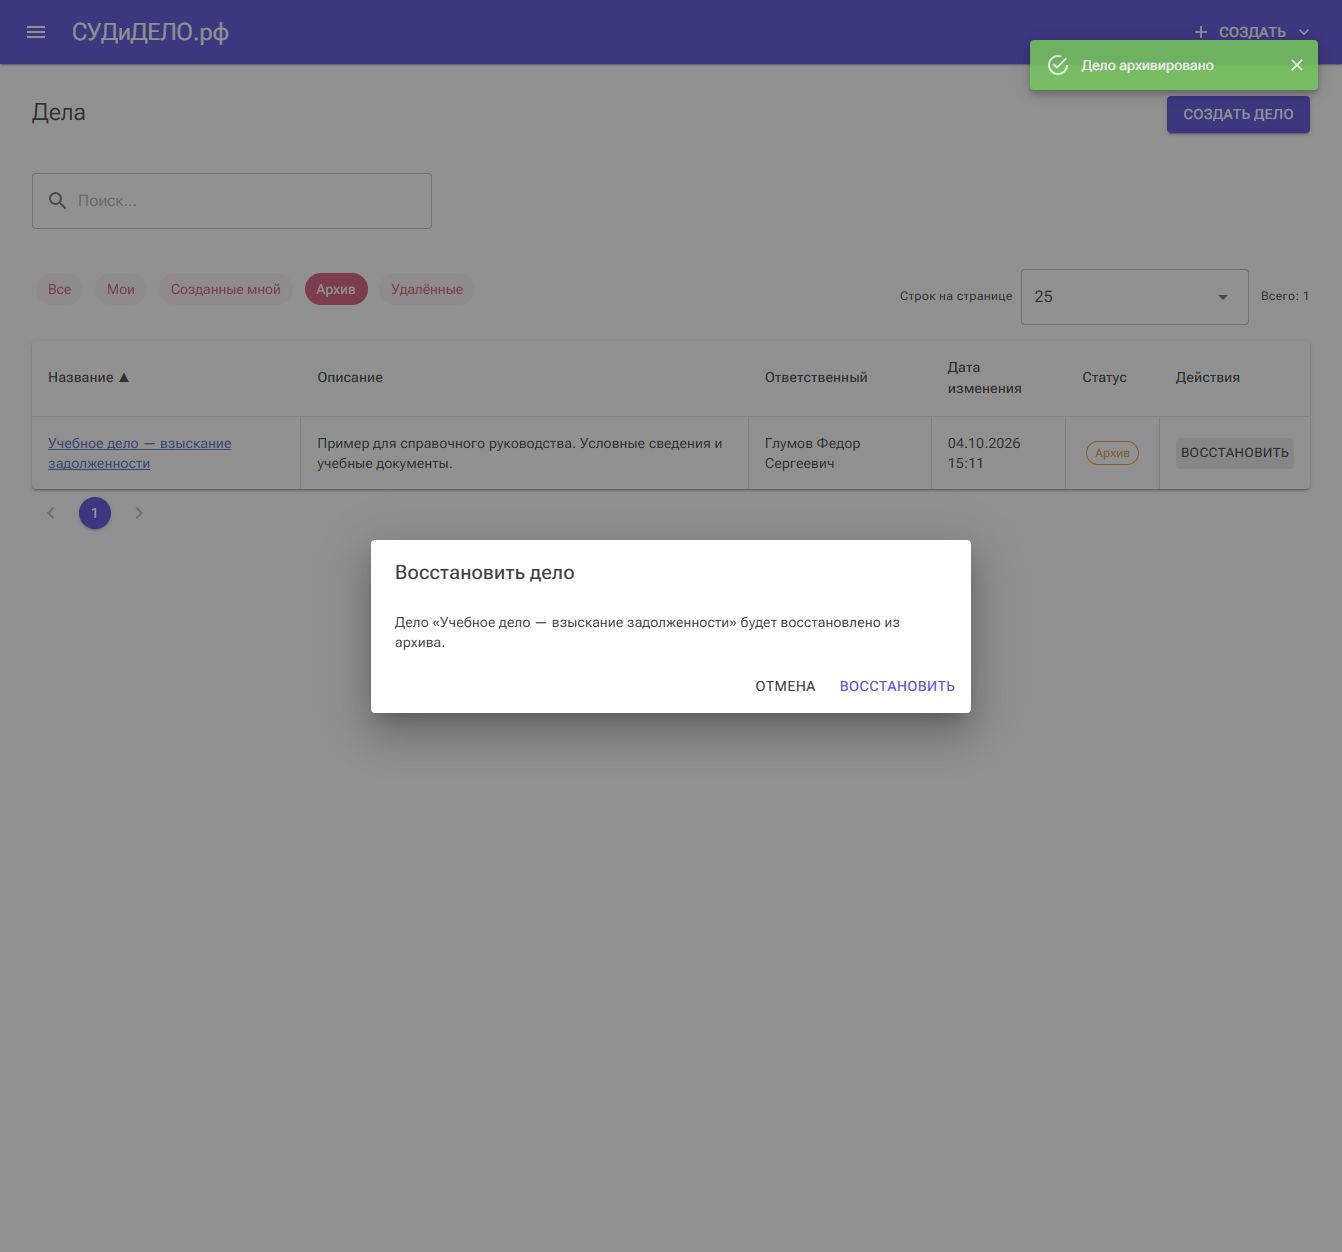Click the 'Всего: 1' total count
This screenshot has width=1342, height=1252.
pos(1285,296)
